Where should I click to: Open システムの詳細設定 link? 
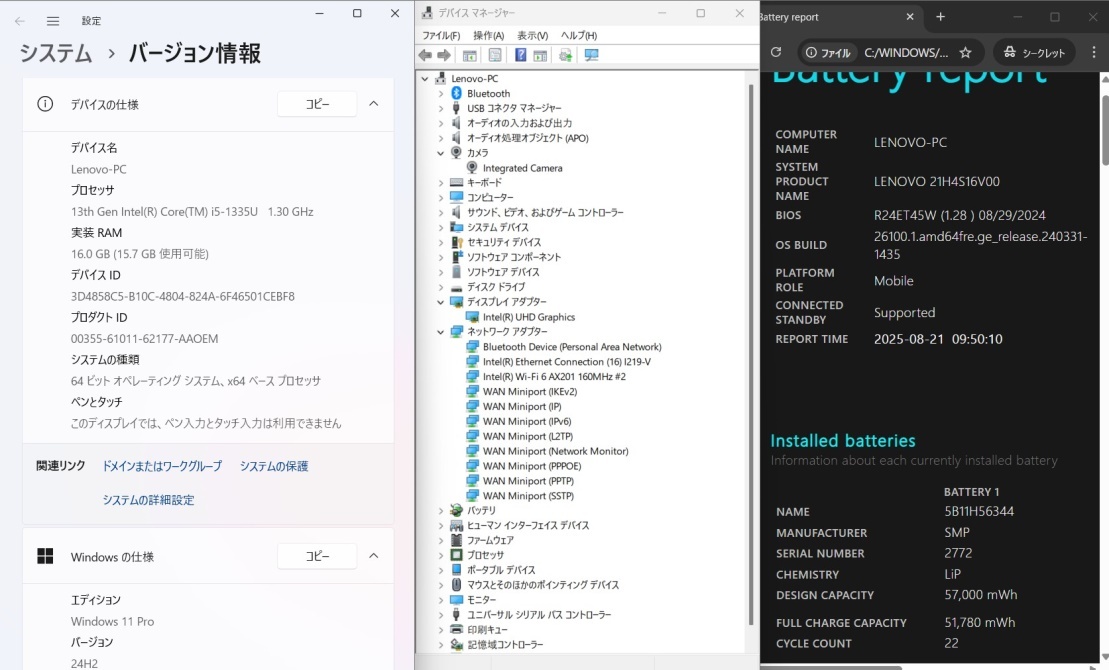tap(148, 500)
